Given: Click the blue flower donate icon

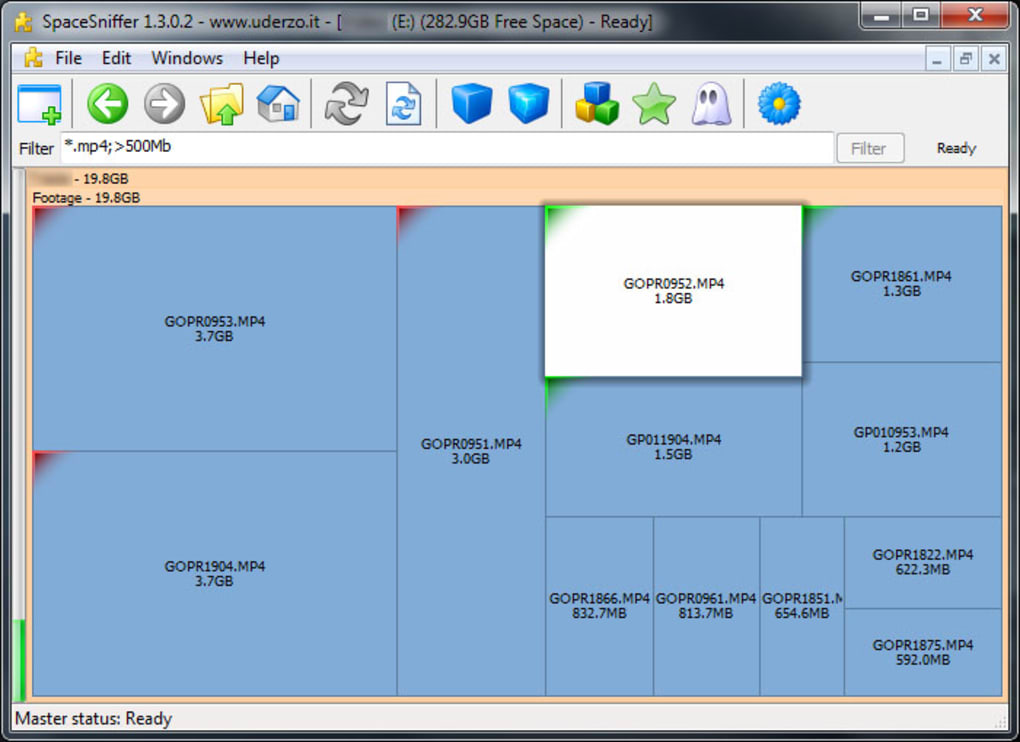Looking at the screenshot, I should coord(779,104).
